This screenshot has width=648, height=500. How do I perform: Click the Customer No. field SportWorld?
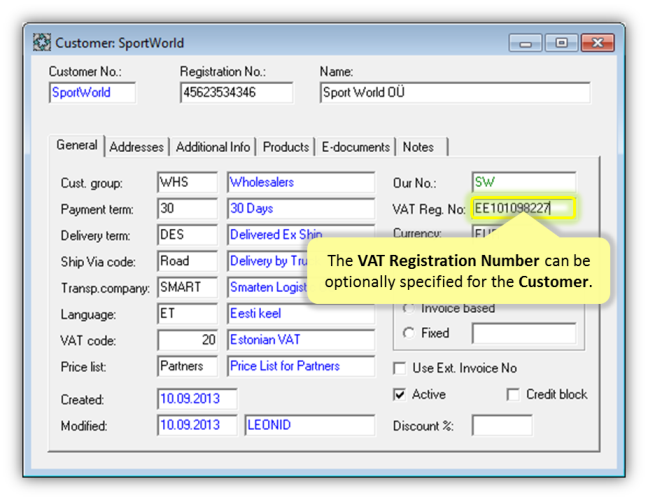93,93
